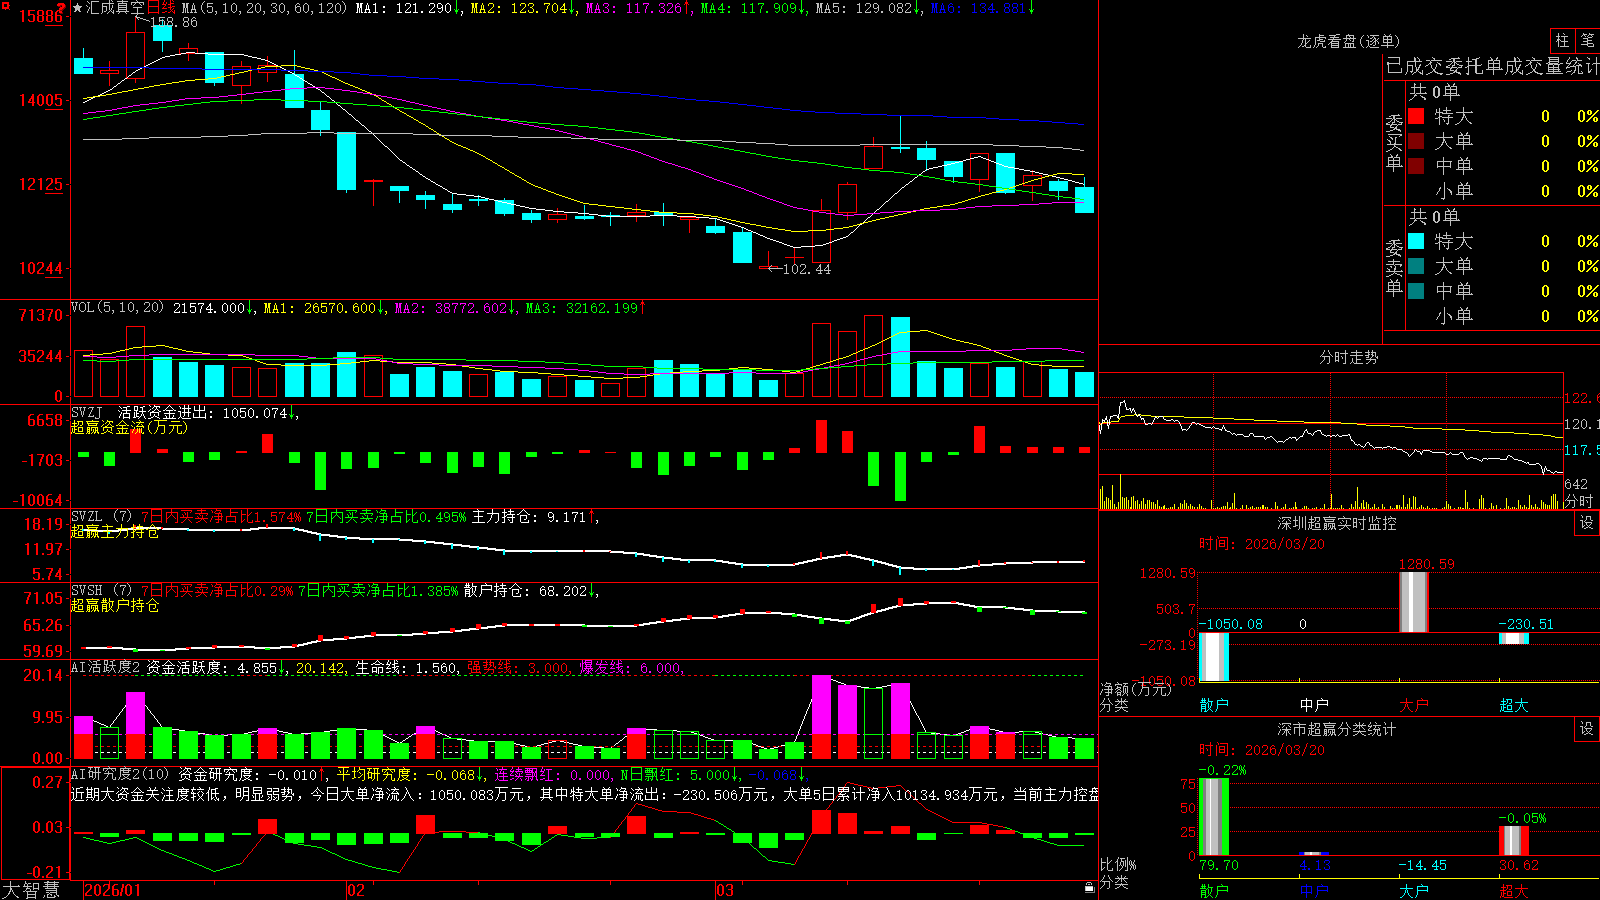Click the dark red 大单 buy order square
Image resolution: width=1600 pixels, height=900 pixels.
coord(1416,141)
